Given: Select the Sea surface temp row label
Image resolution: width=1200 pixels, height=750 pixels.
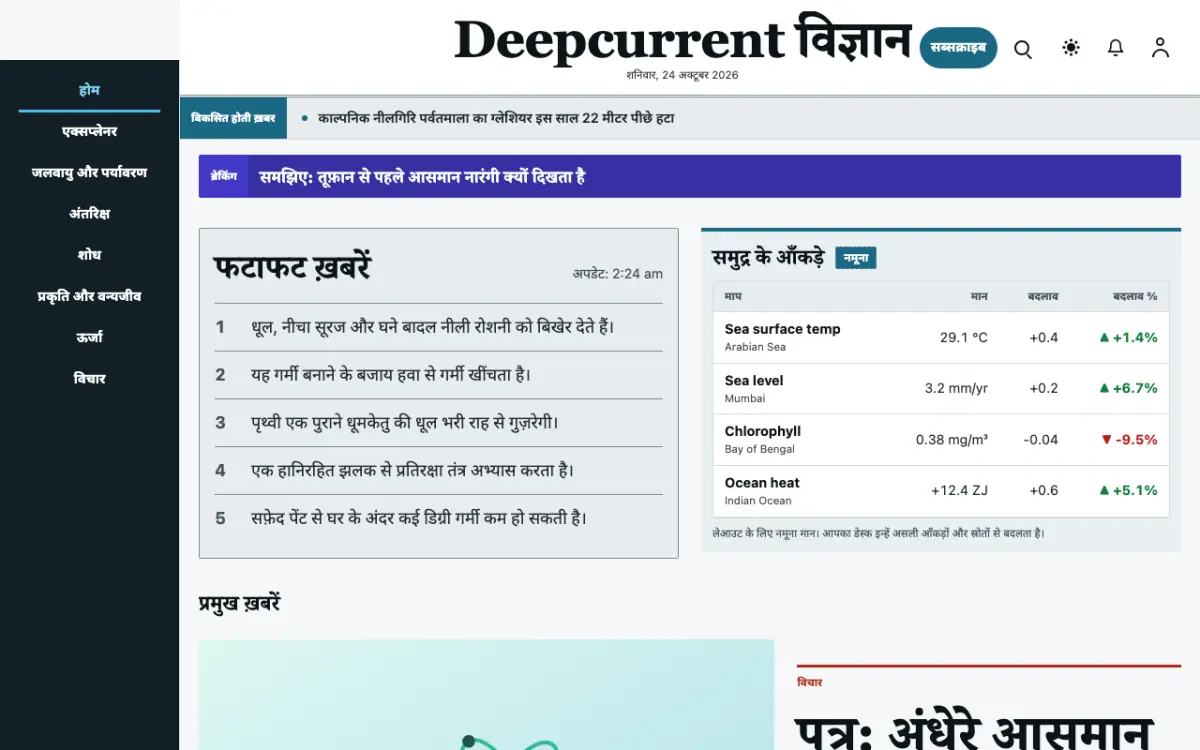Looking at the screenshot, I should click(782, 329).
